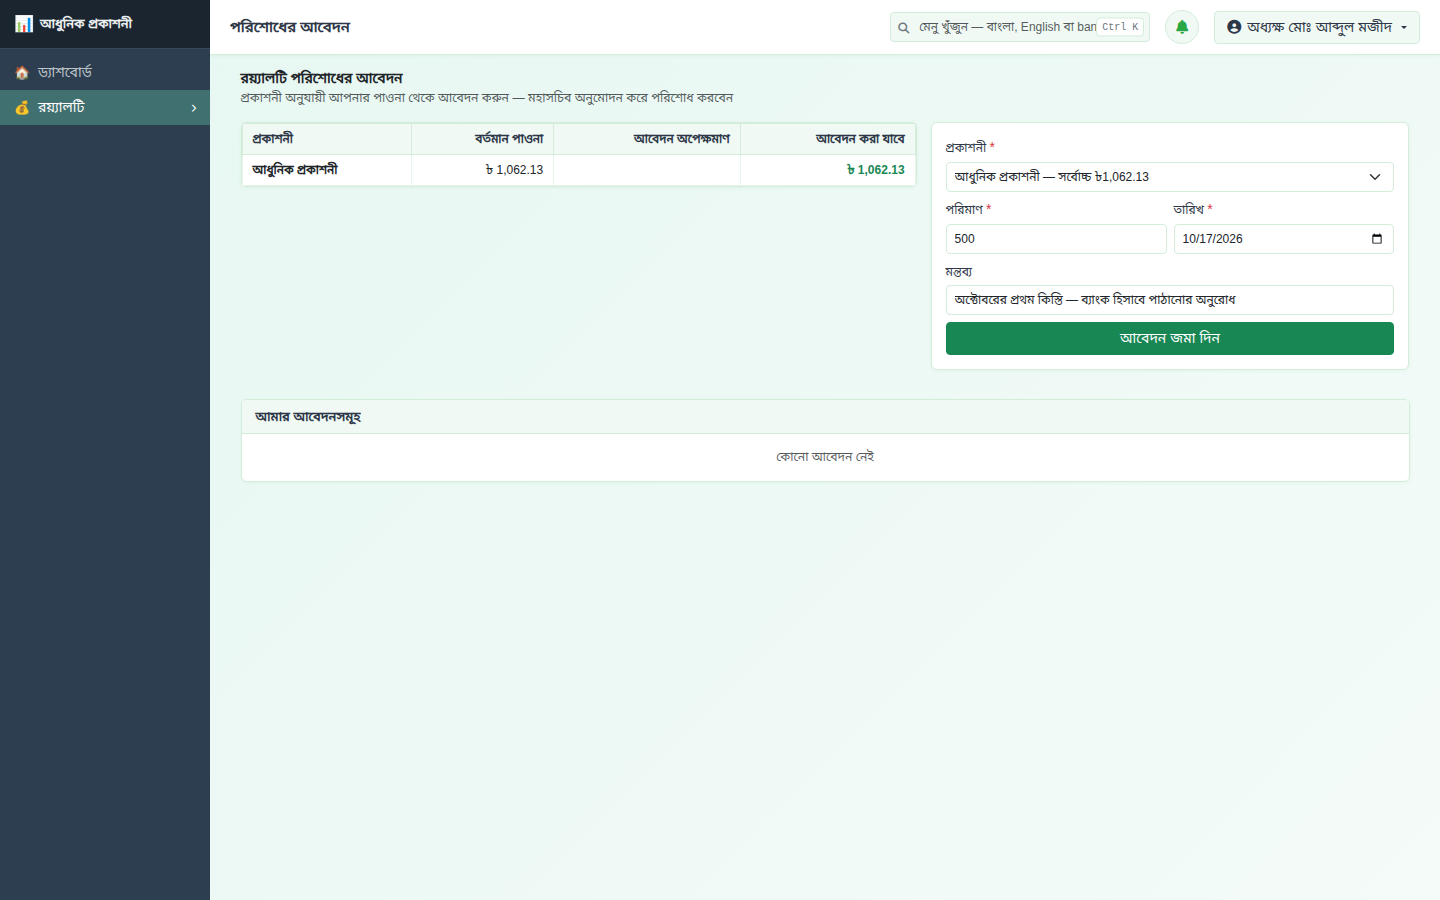Submit with আবেদন জমা দিন button

1170,338
